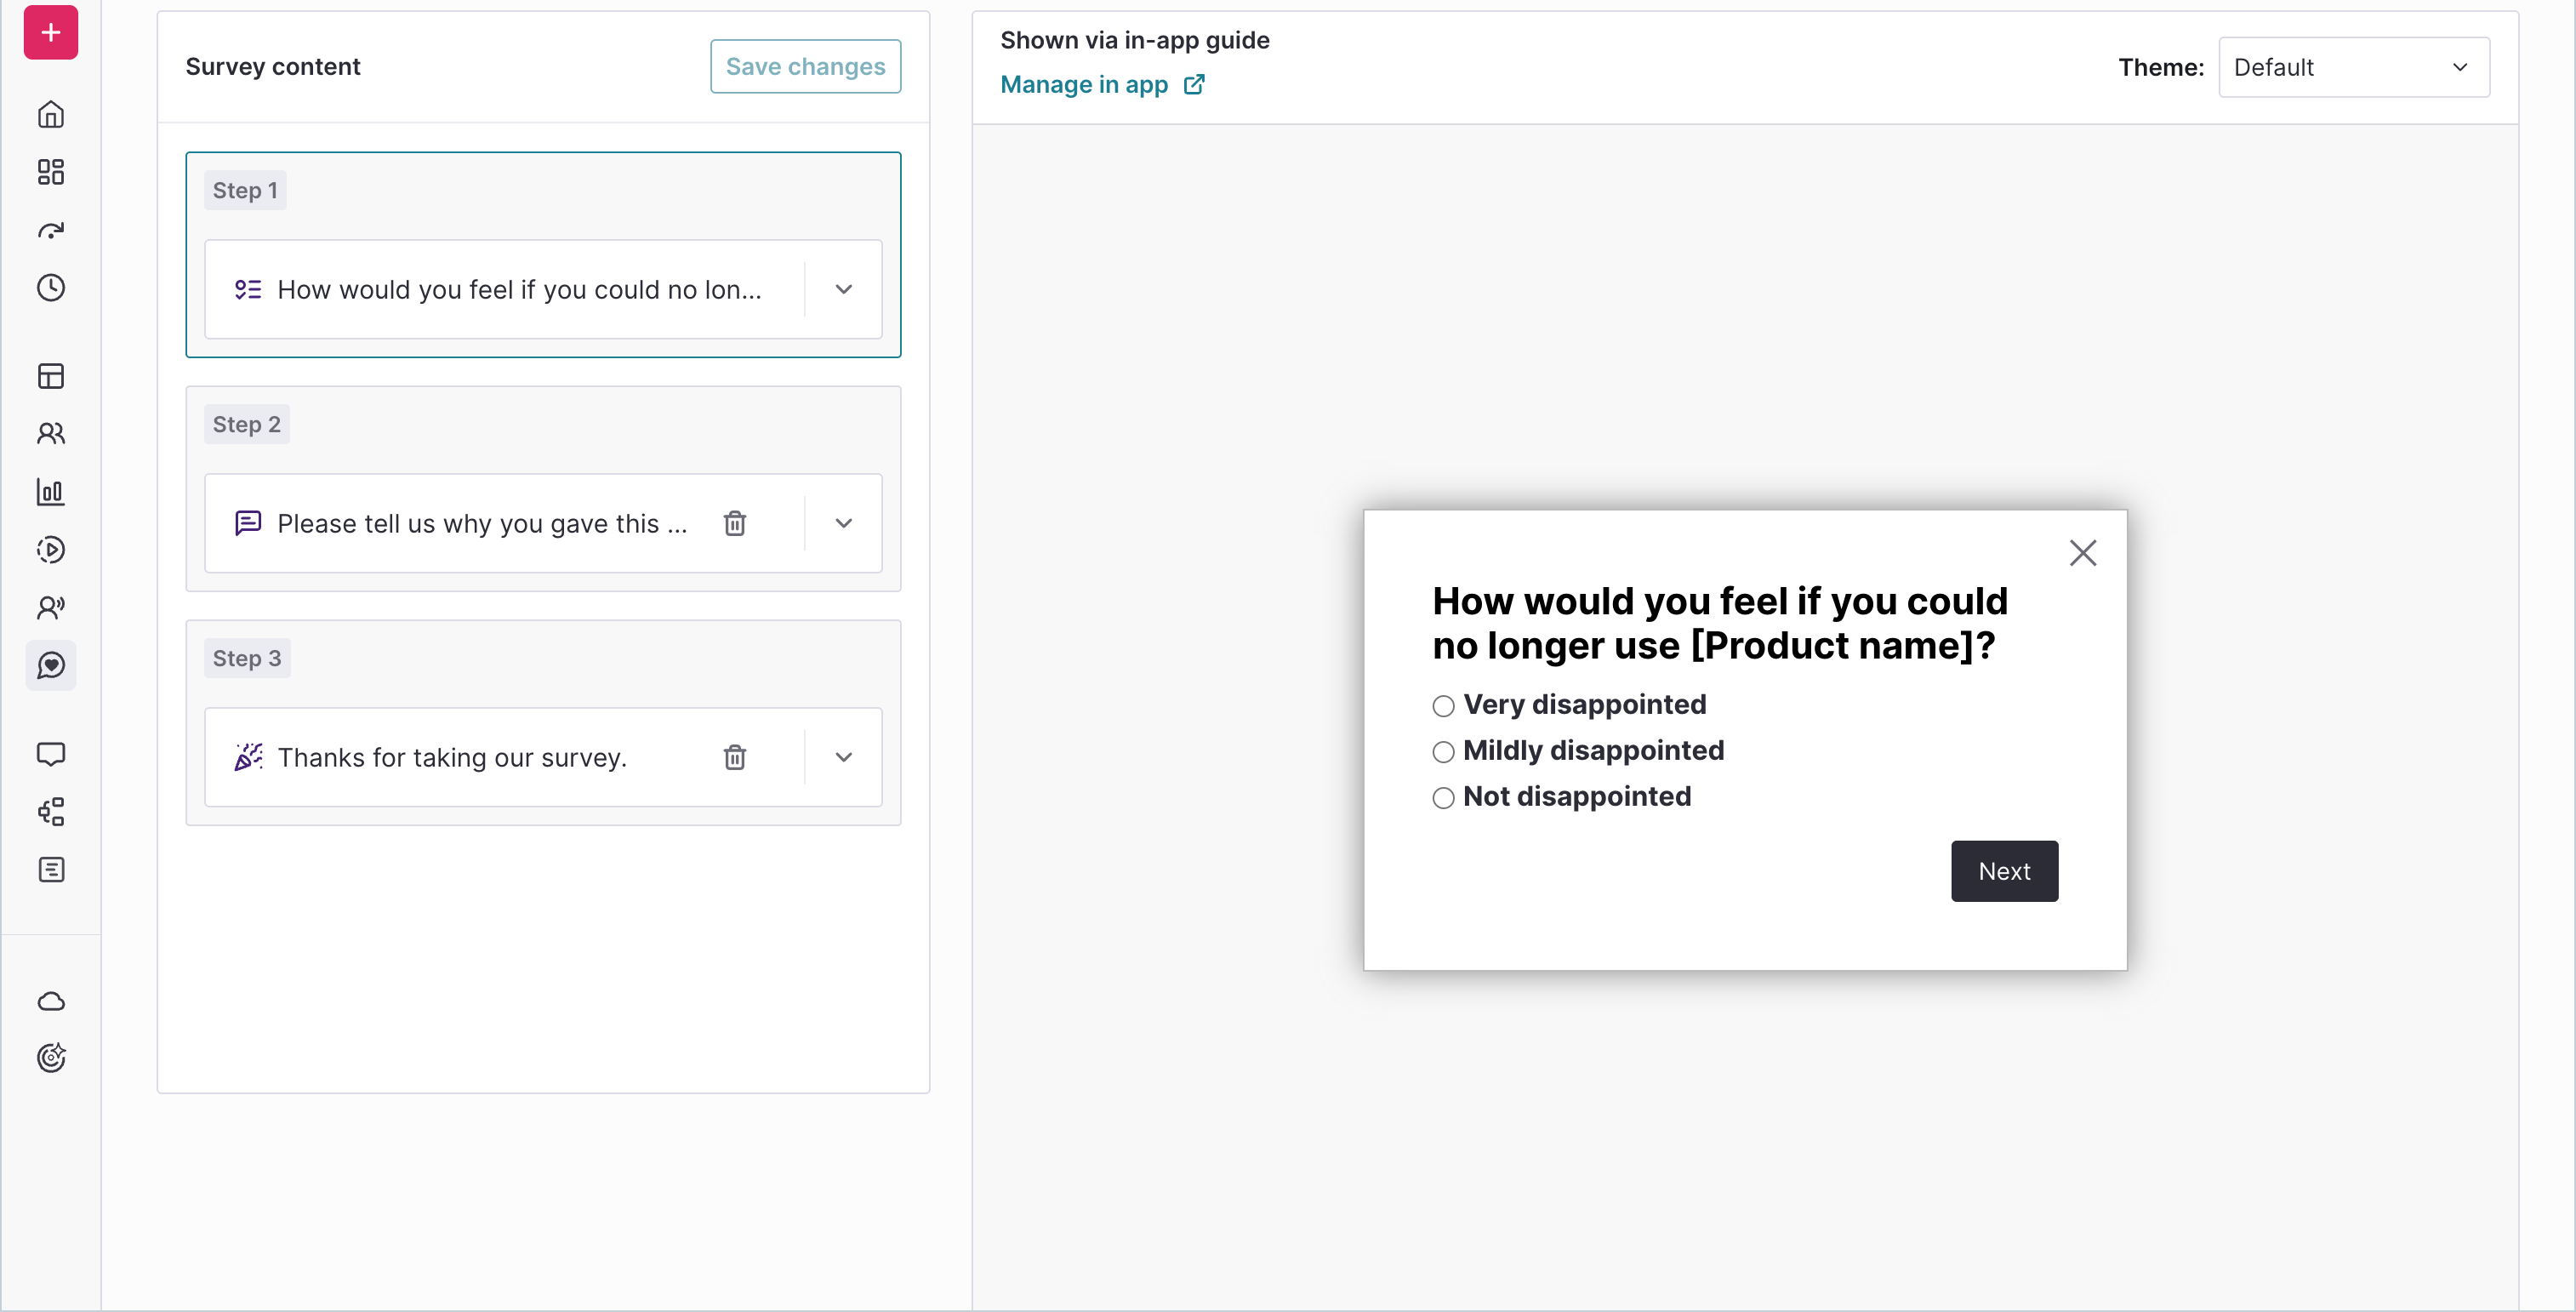This screenshot has height=1312, width=2576.
Task: Select the Step 3 label
Action: click(x=247, y=658)
